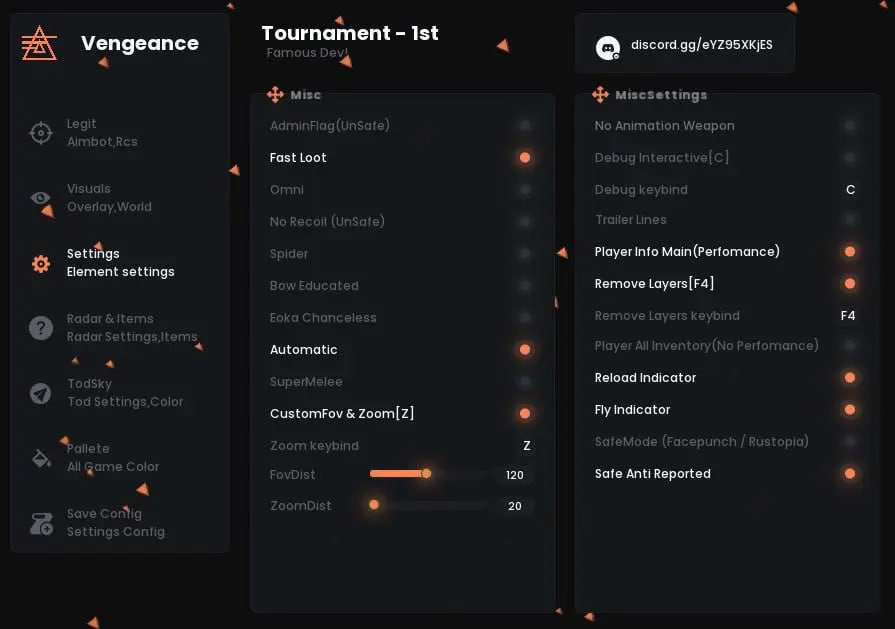Turn off Reload Indicator toggle

(x=849, y=378)
